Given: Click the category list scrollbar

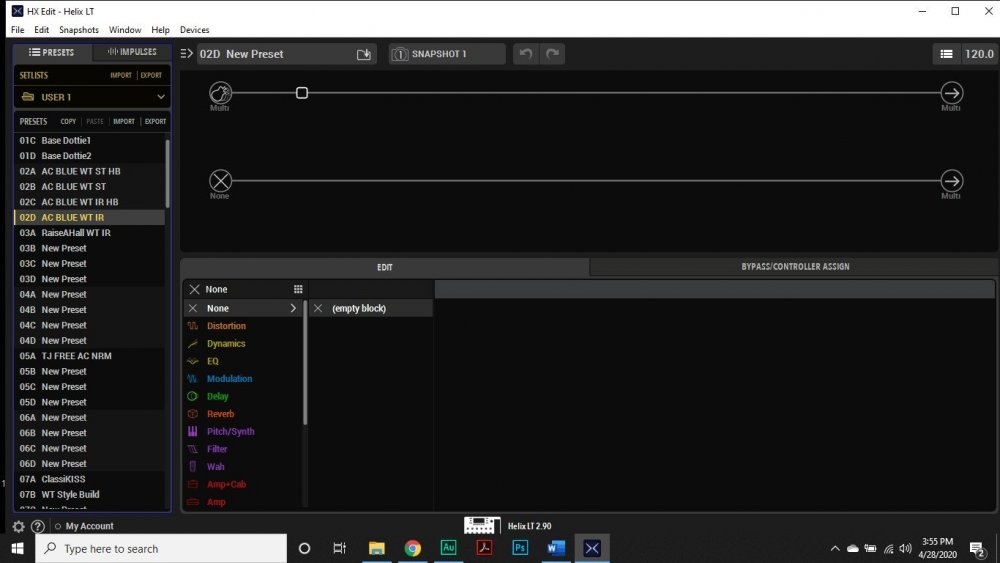Looking at the screenshot, I should (305, 362).
